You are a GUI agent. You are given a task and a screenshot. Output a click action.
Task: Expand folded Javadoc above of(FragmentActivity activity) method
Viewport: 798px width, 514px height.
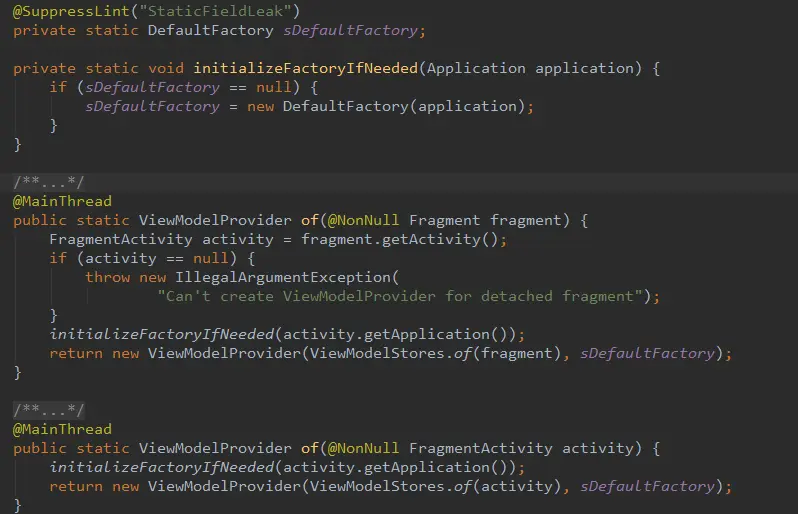(x=49, y=410)
